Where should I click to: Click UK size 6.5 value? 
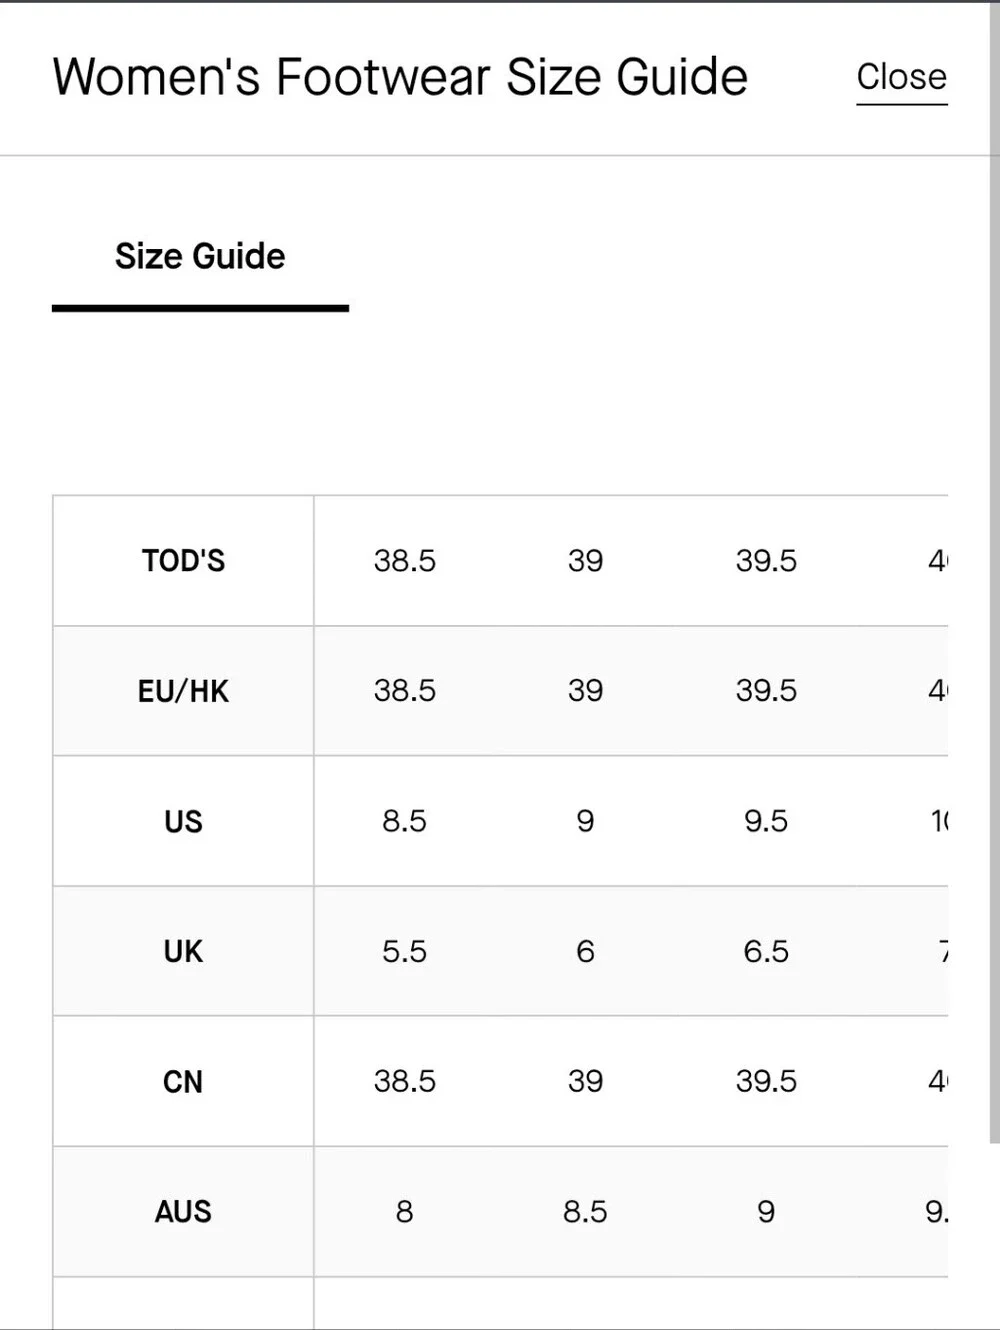tap(766, 951)
